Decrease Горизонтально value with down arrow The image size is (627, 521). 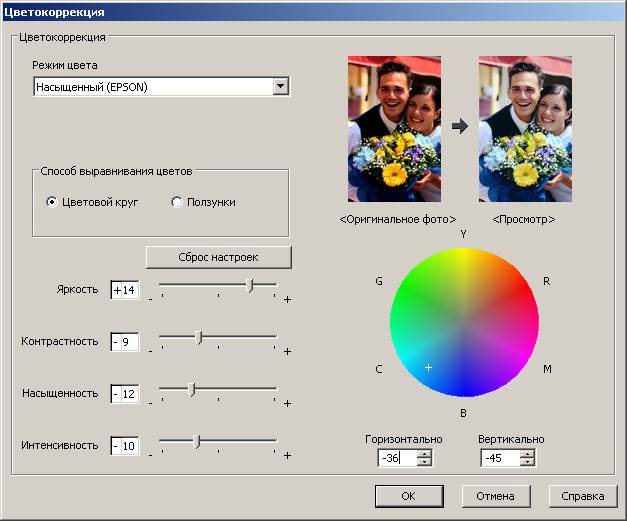(x=424, y=462)
